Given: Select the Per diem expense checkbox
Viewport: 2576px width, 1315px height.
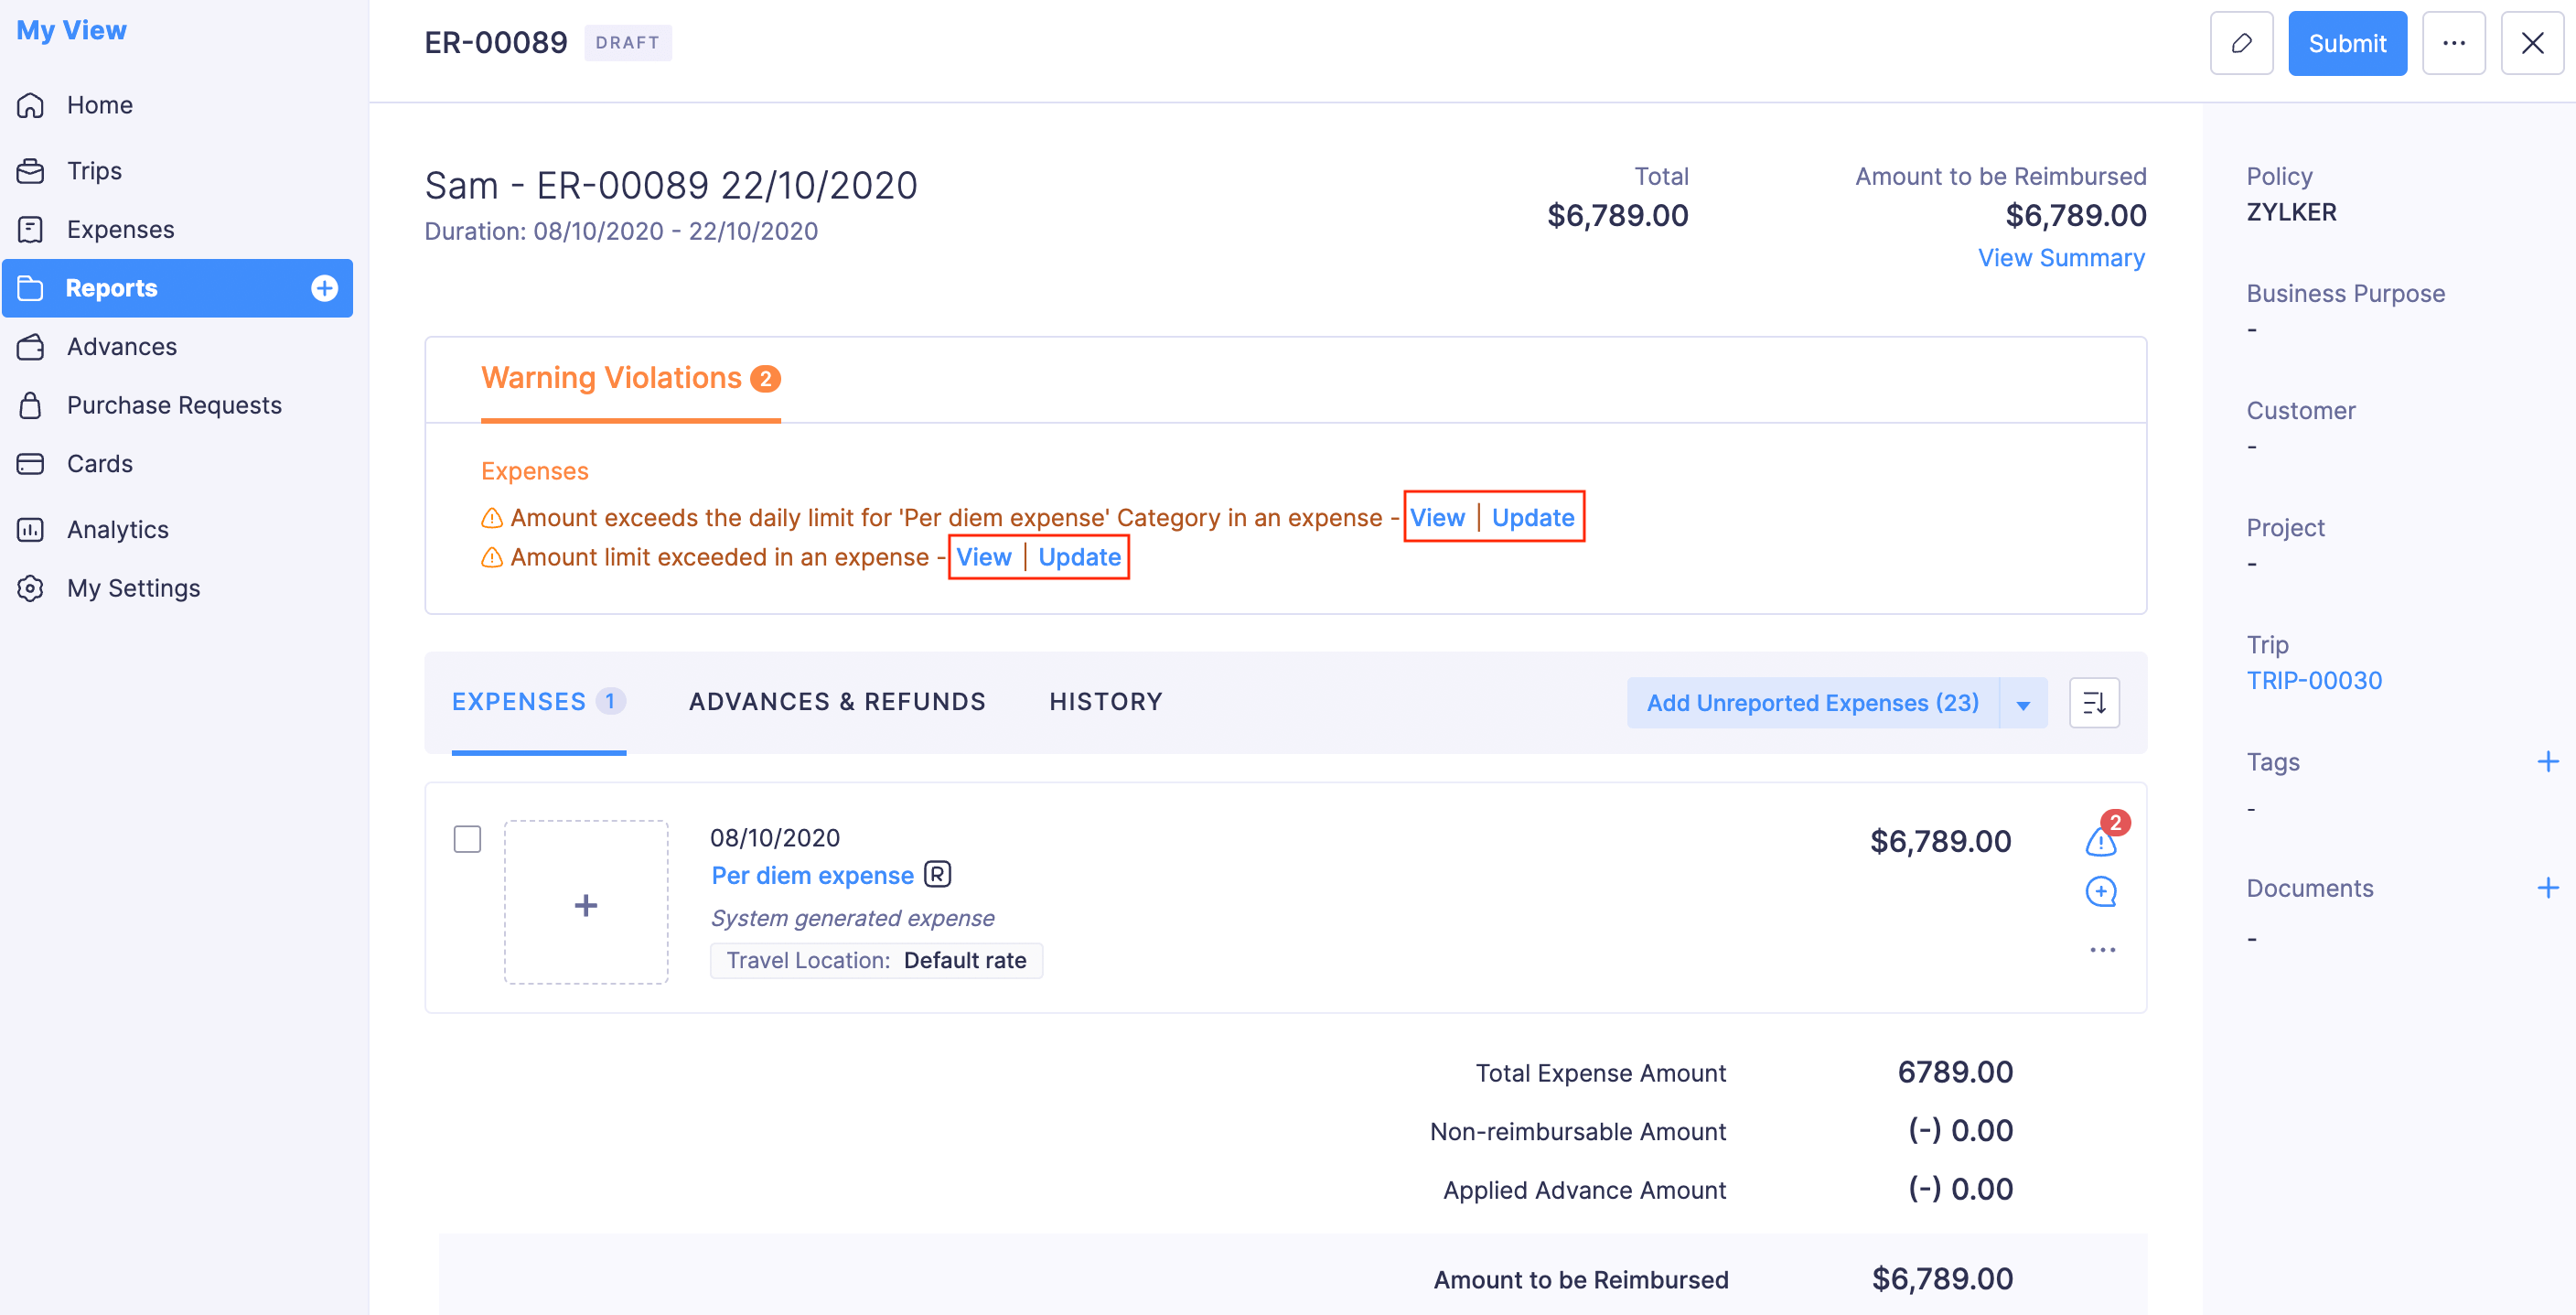Looking at the screenshot, I should (x=467, y=839).
